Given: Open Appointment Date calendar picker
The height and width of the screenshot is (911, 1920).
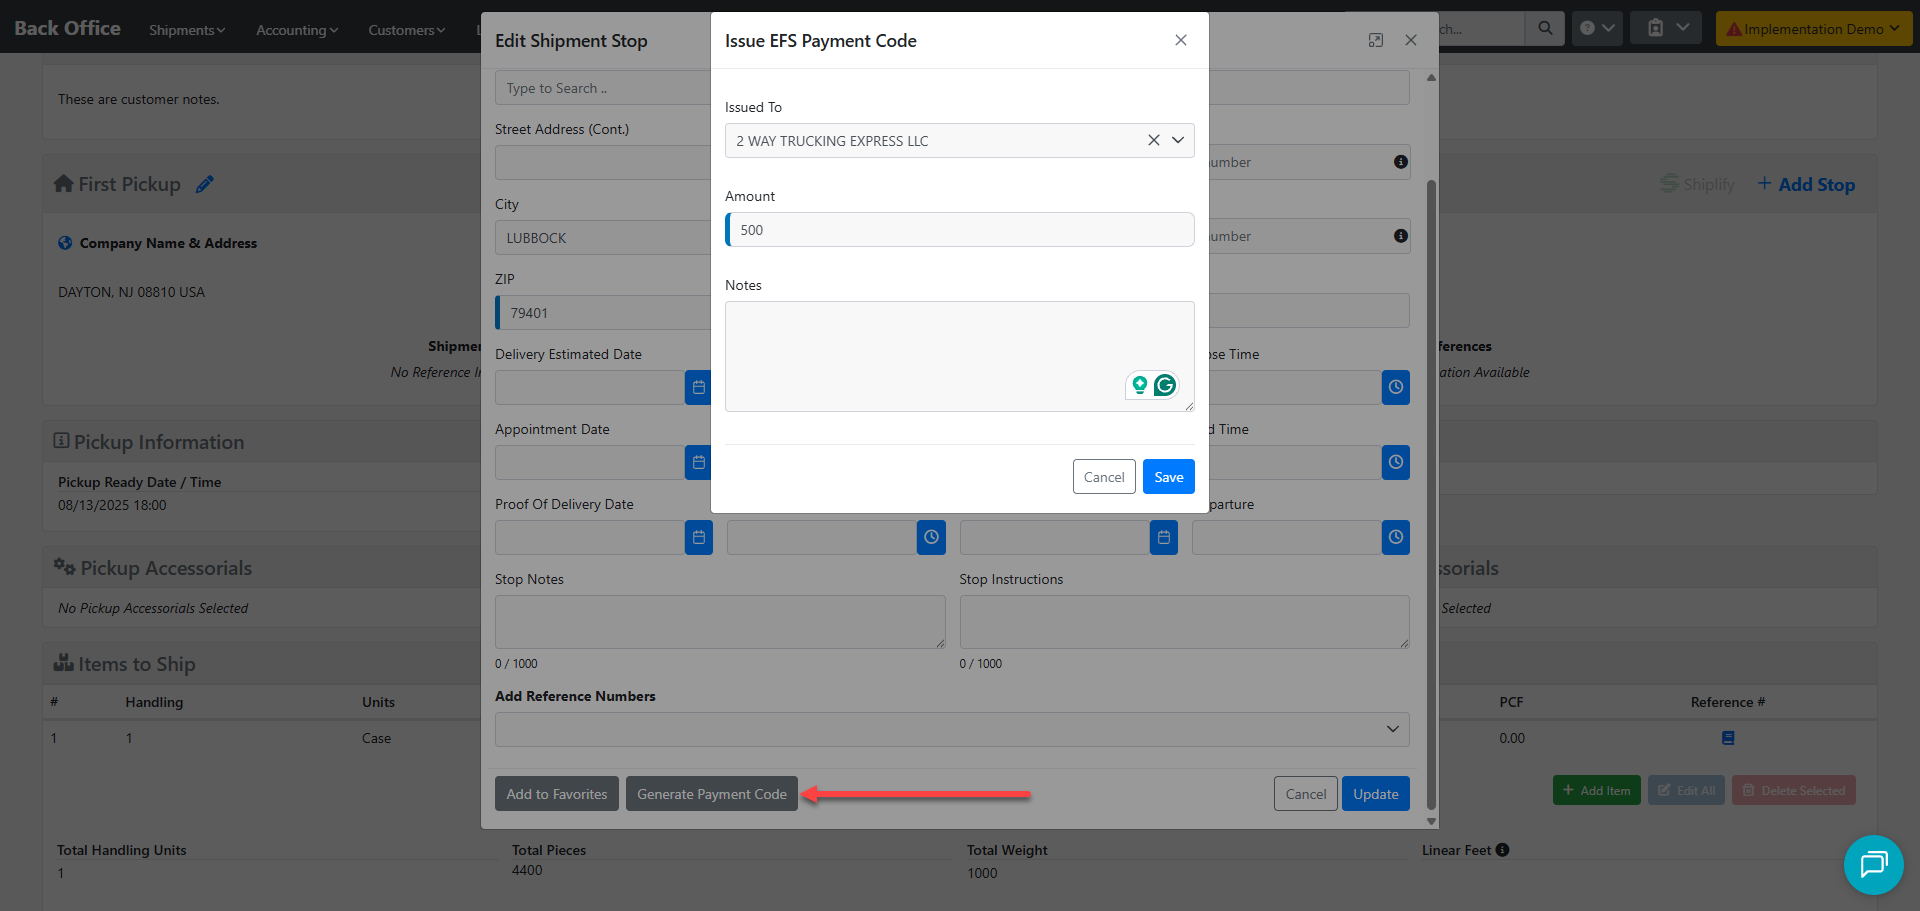Looking at the screenshot, I should (699, 462).
